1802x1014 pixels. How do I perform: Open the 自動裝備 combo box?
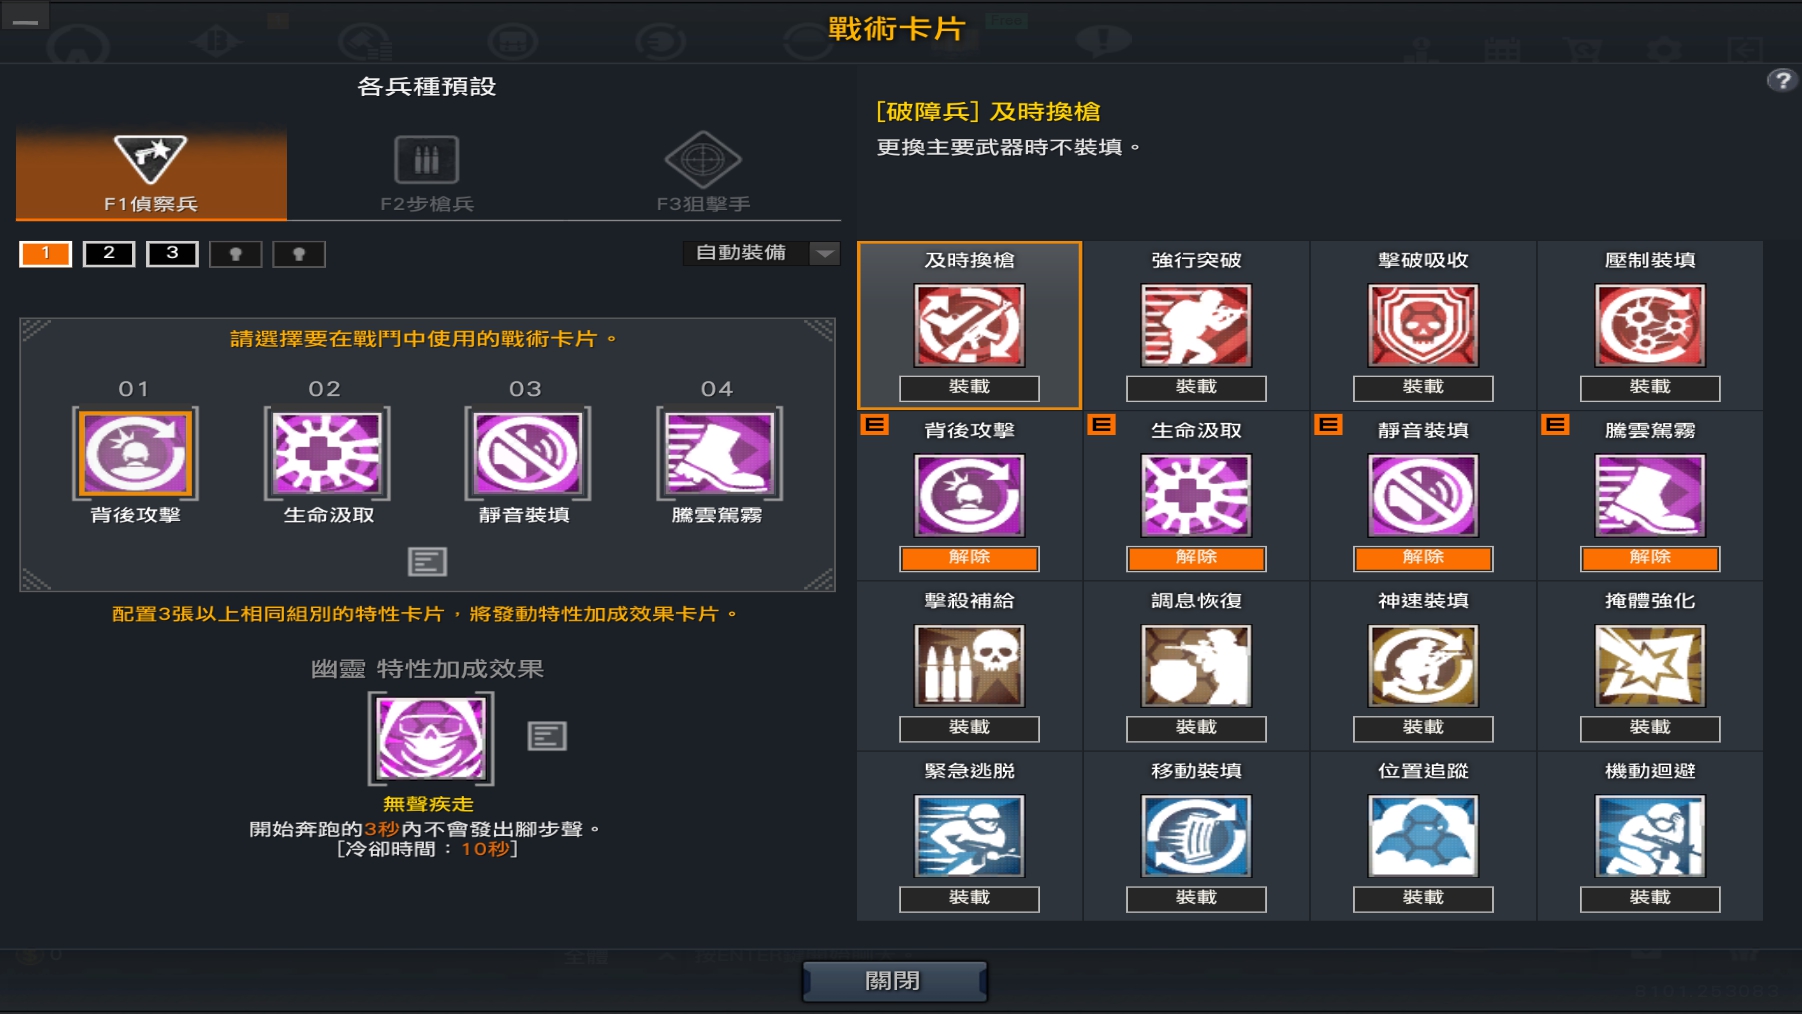click(x=761, y=254)
